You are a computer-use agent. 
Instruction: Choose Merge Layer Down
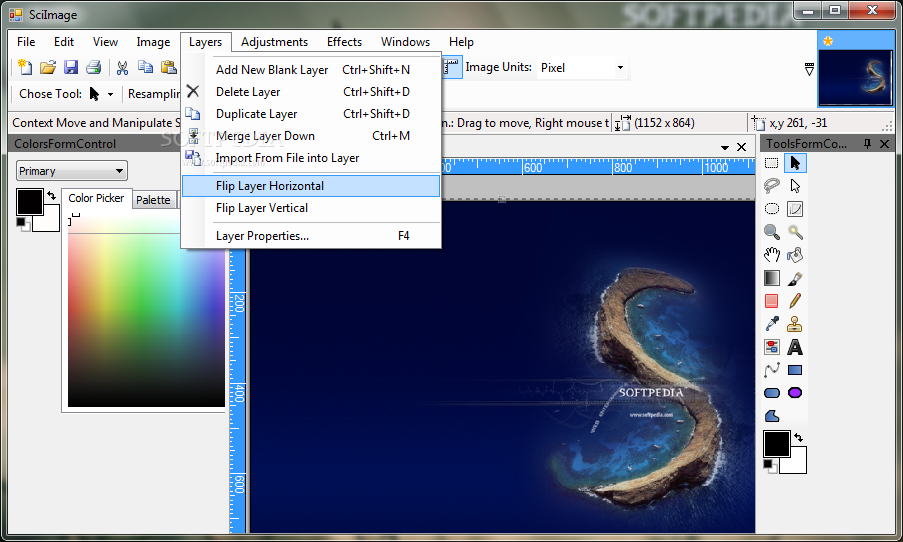click(311, 136)
